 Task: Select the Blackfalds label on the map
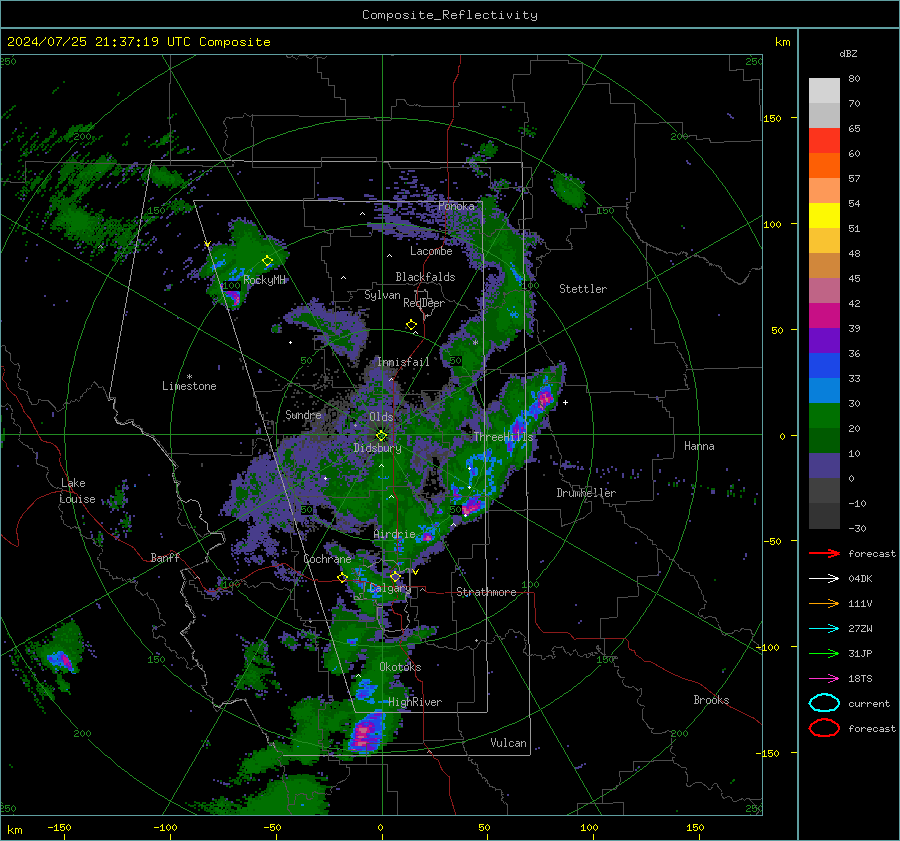425,277
